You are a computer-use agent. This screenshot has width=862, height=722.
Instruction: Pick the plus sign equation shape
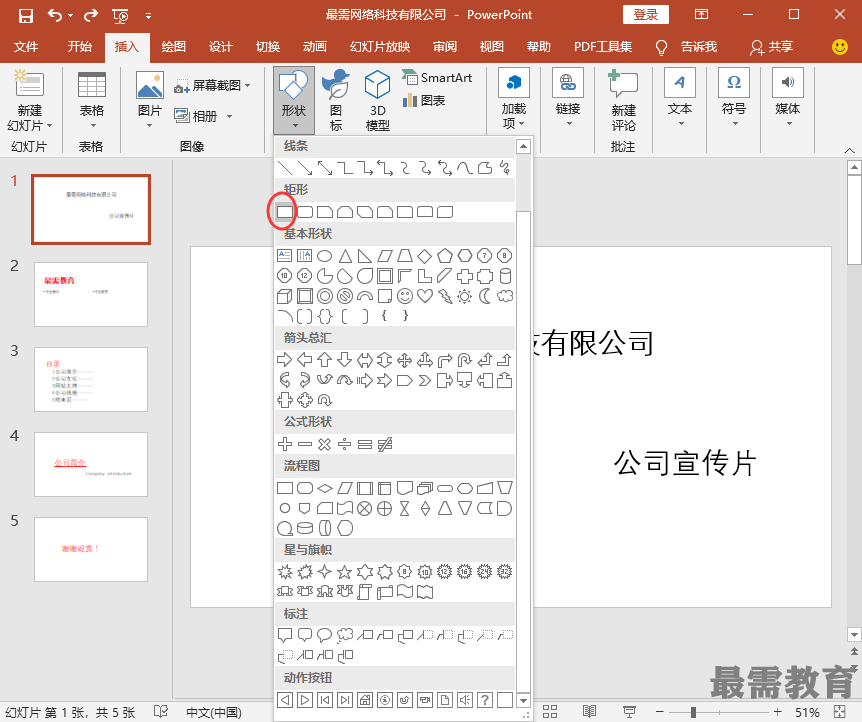pos(285,444)
